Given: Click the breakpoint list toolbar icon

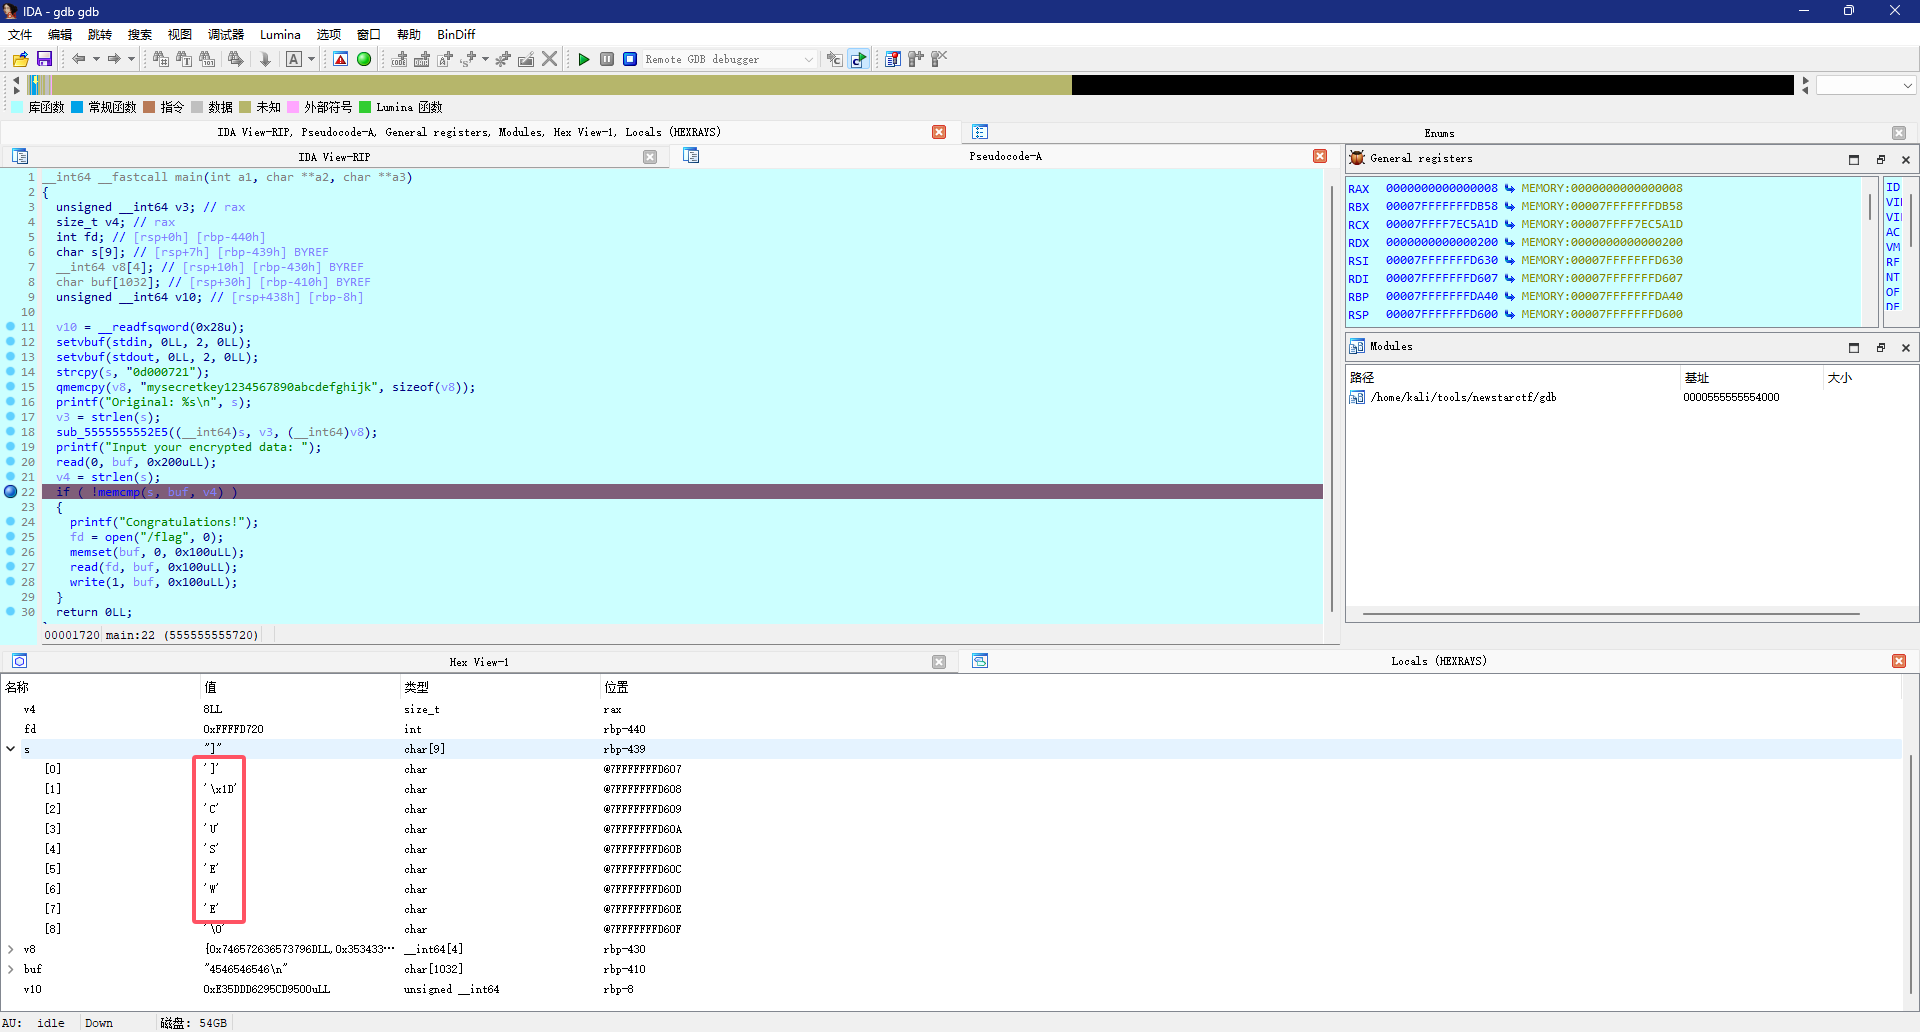Looking at the screenshot, I should 893,59.
